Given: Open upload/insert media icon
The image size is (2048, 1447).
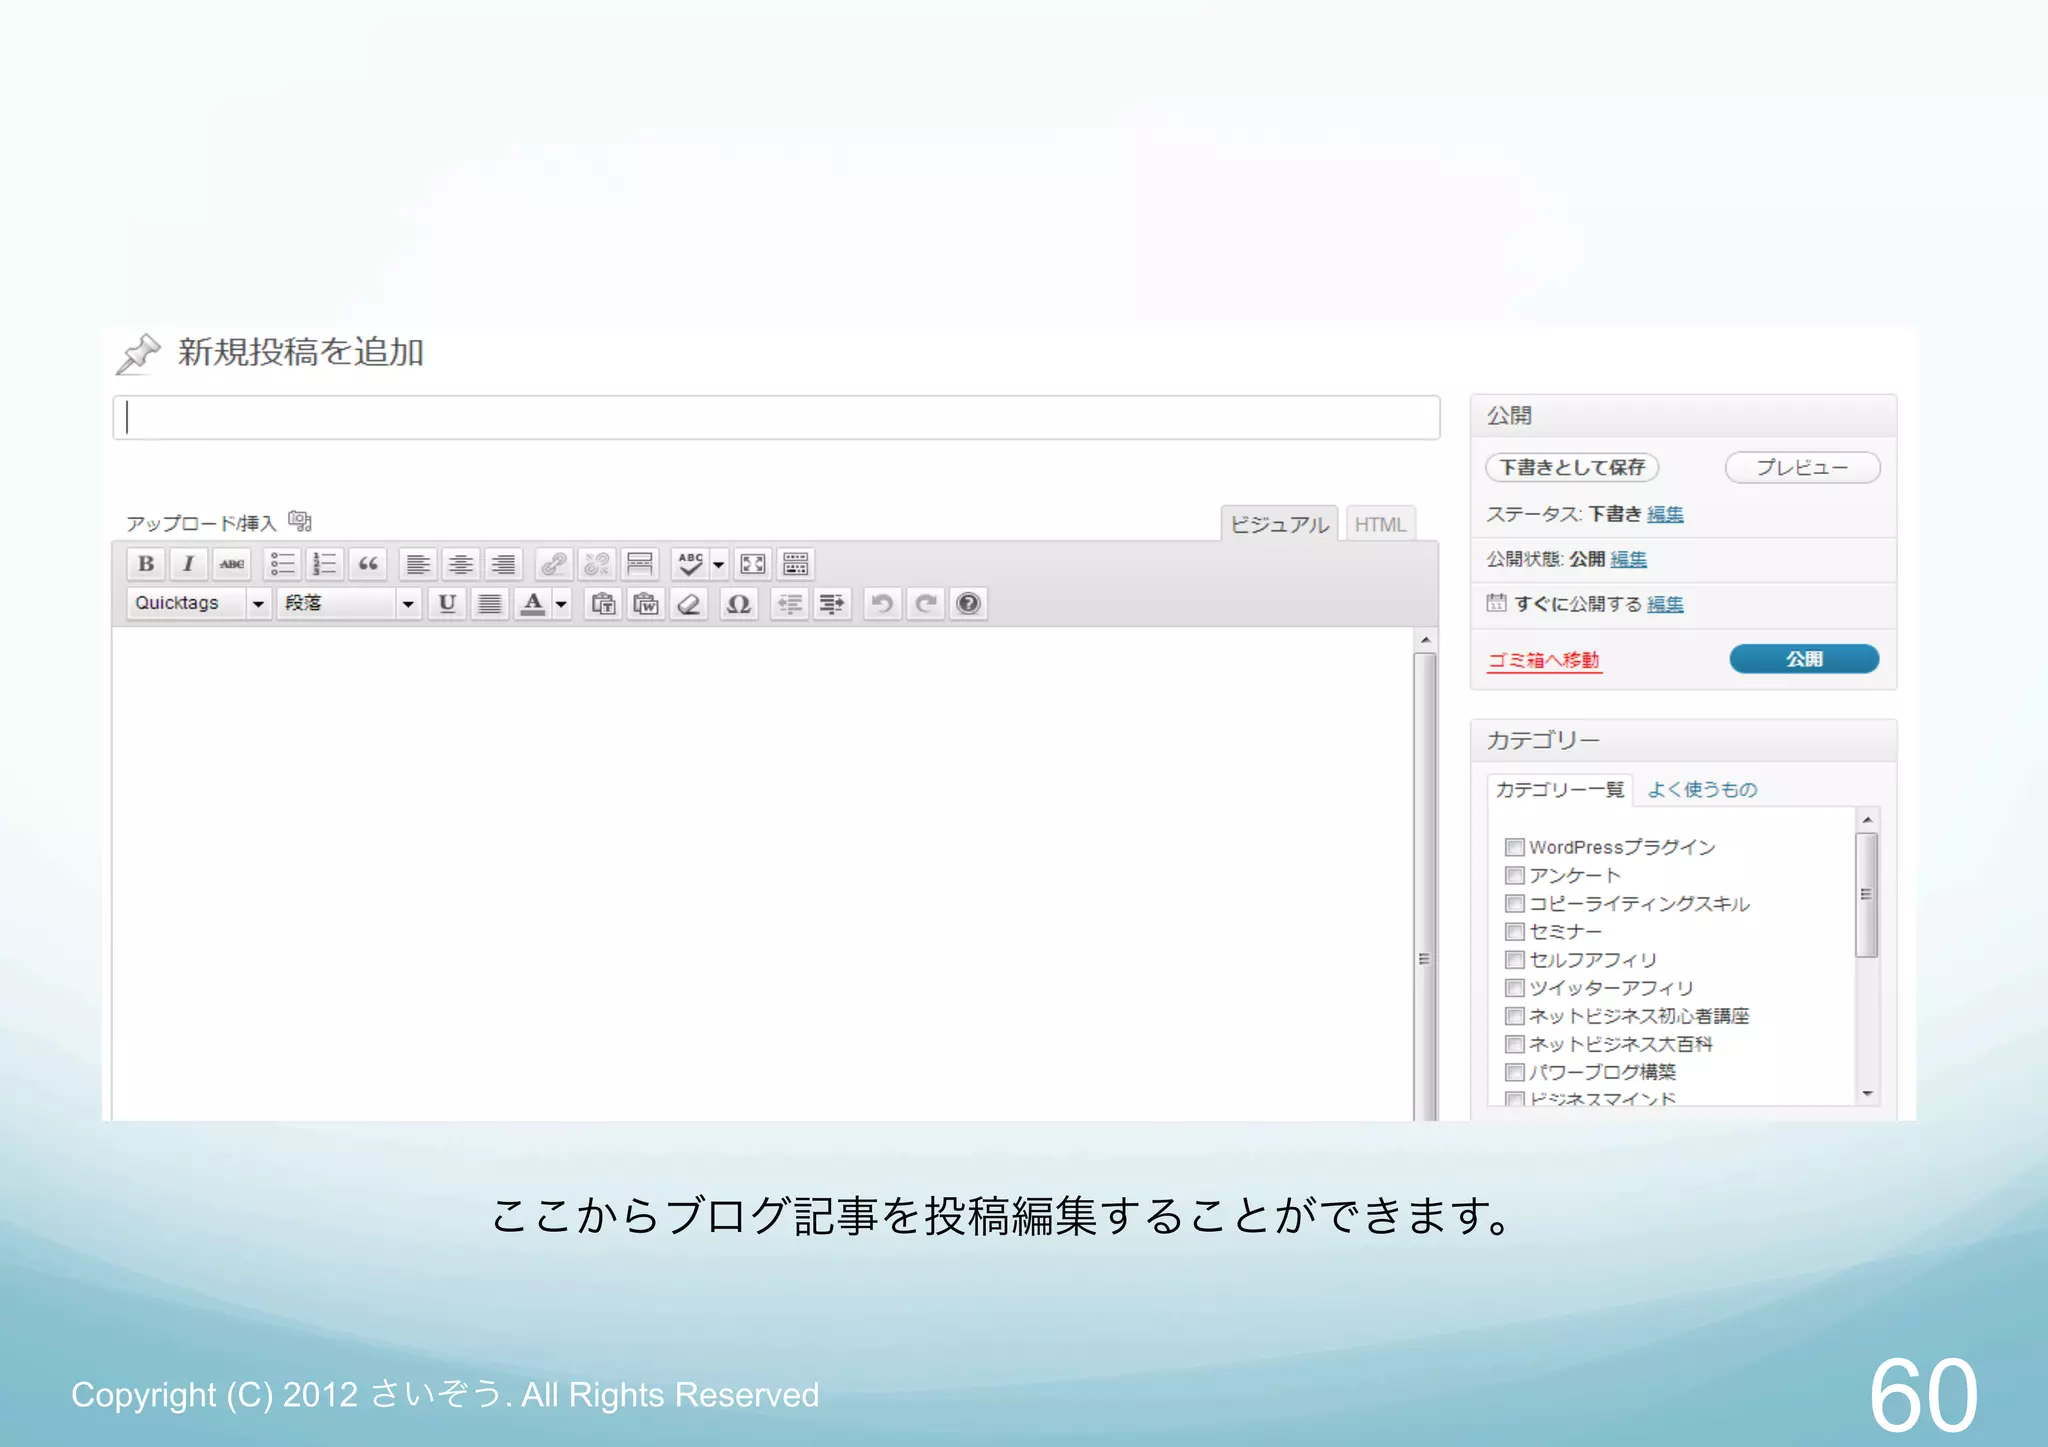Looking at the screenshot, I should pos(300,521).
